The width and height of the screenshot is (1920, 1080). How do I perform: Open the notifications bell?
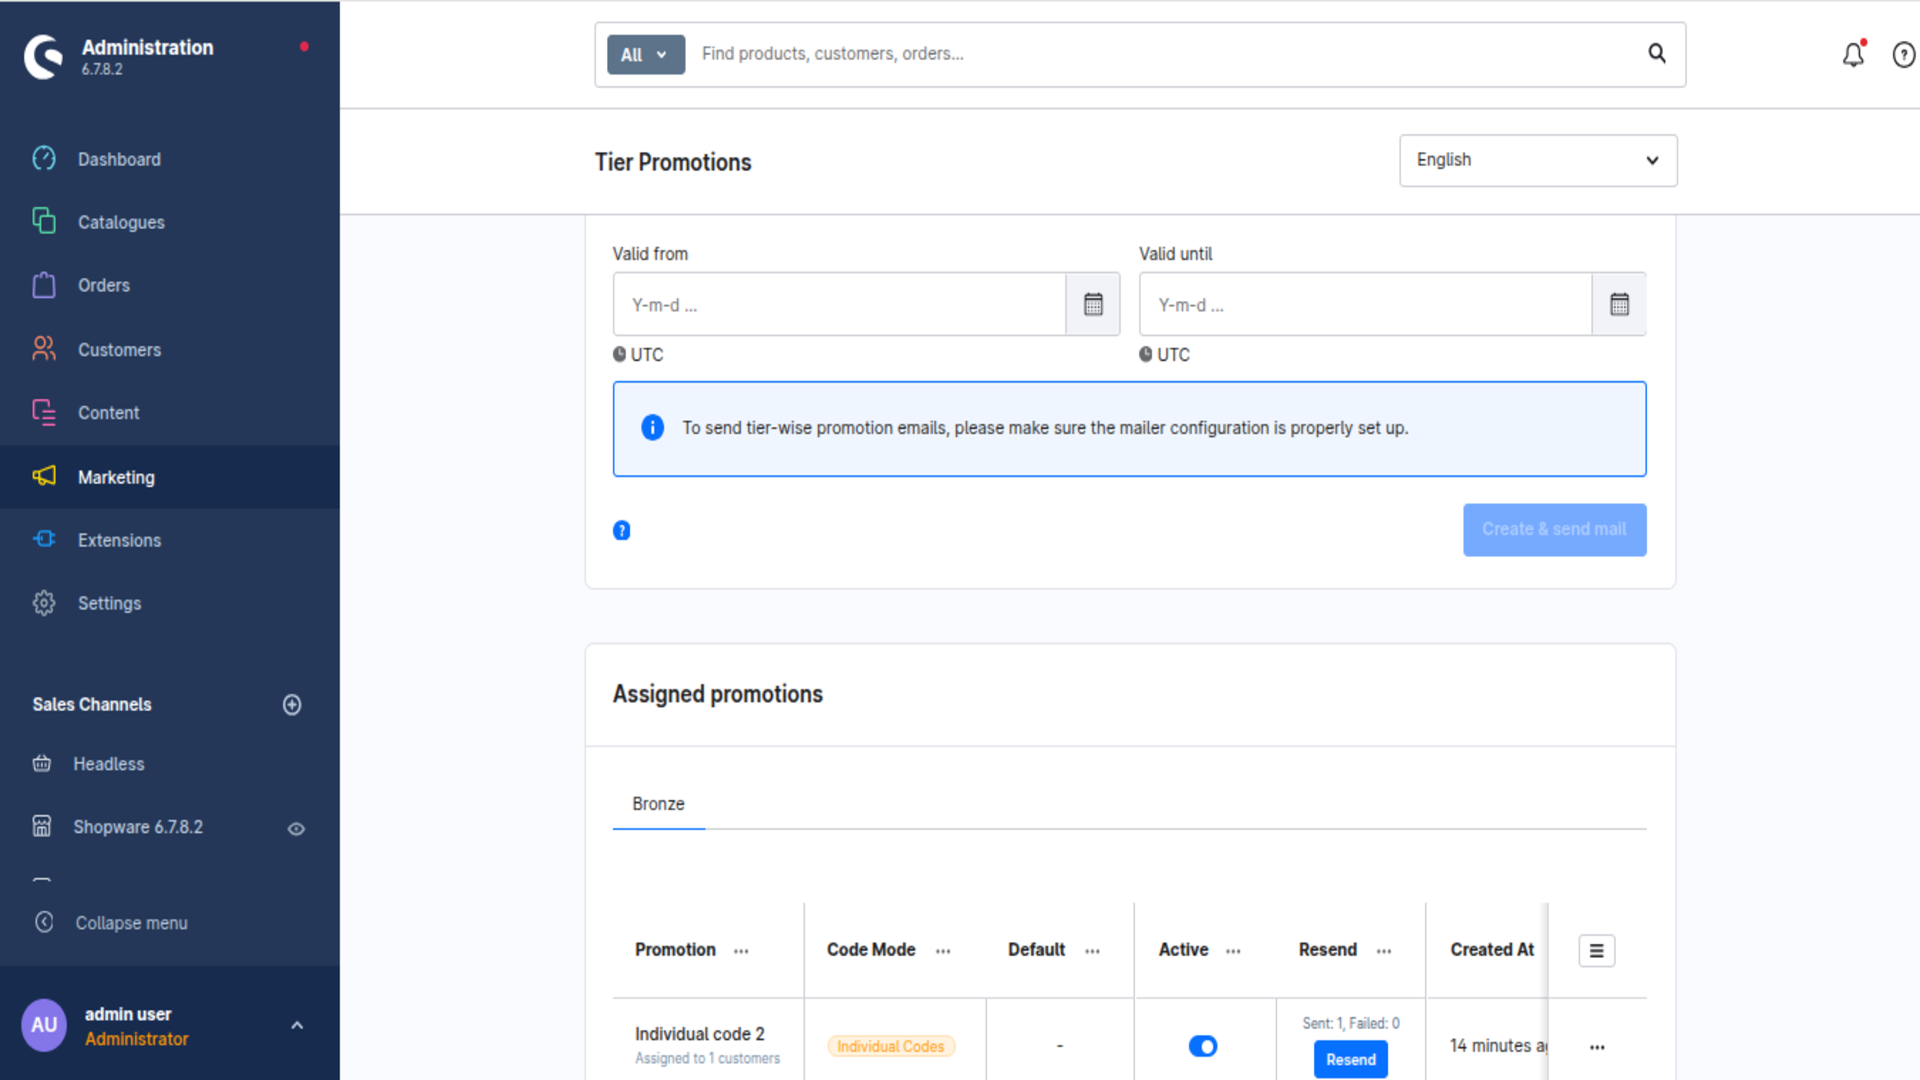click(x=1854, y=54)
